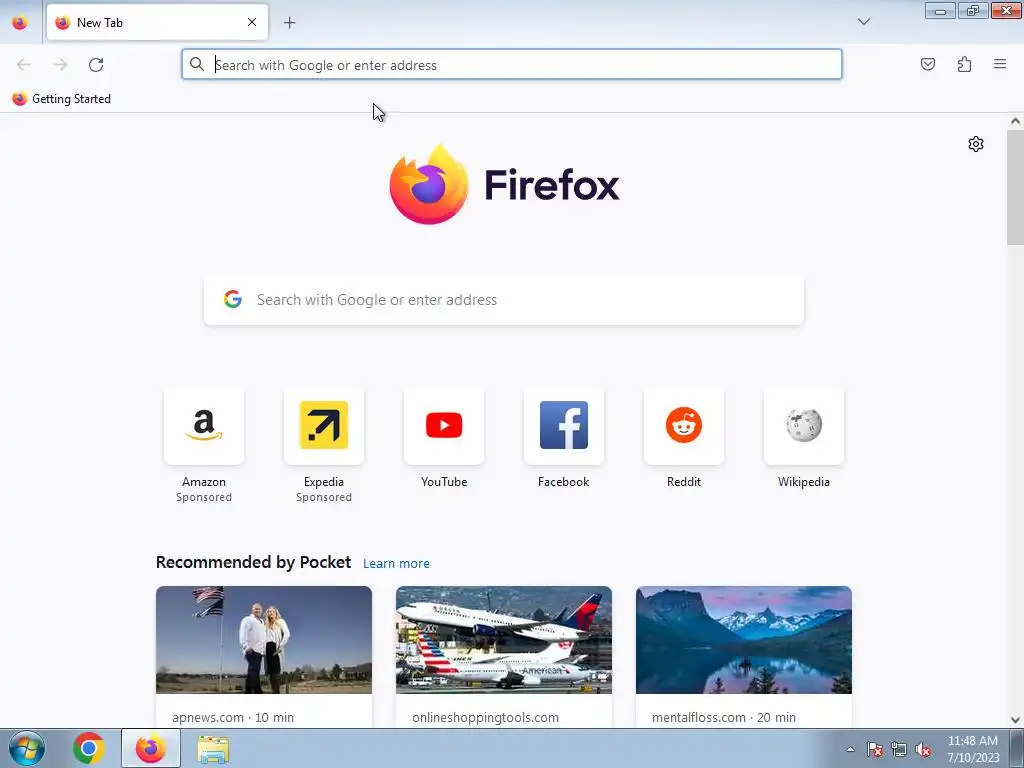Open Windows Explorer from taskbar
1024x768 pixels.
[213, 749]
